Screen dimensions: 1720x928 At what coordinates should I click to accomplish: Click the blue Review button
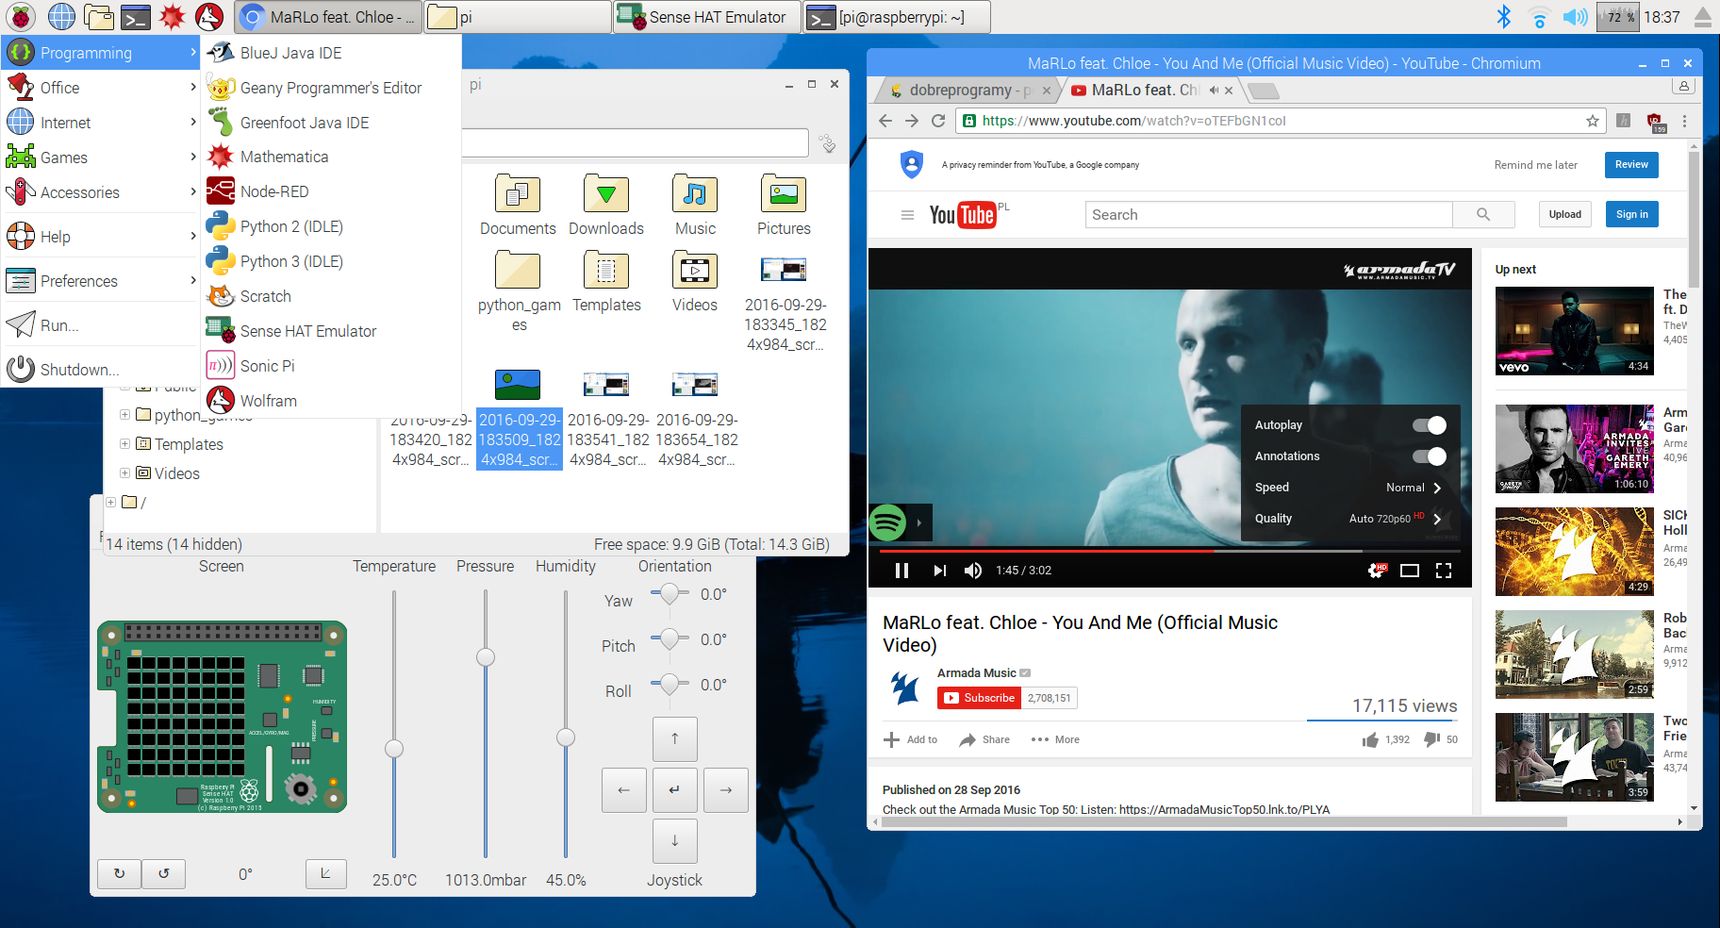point(1631,165)
